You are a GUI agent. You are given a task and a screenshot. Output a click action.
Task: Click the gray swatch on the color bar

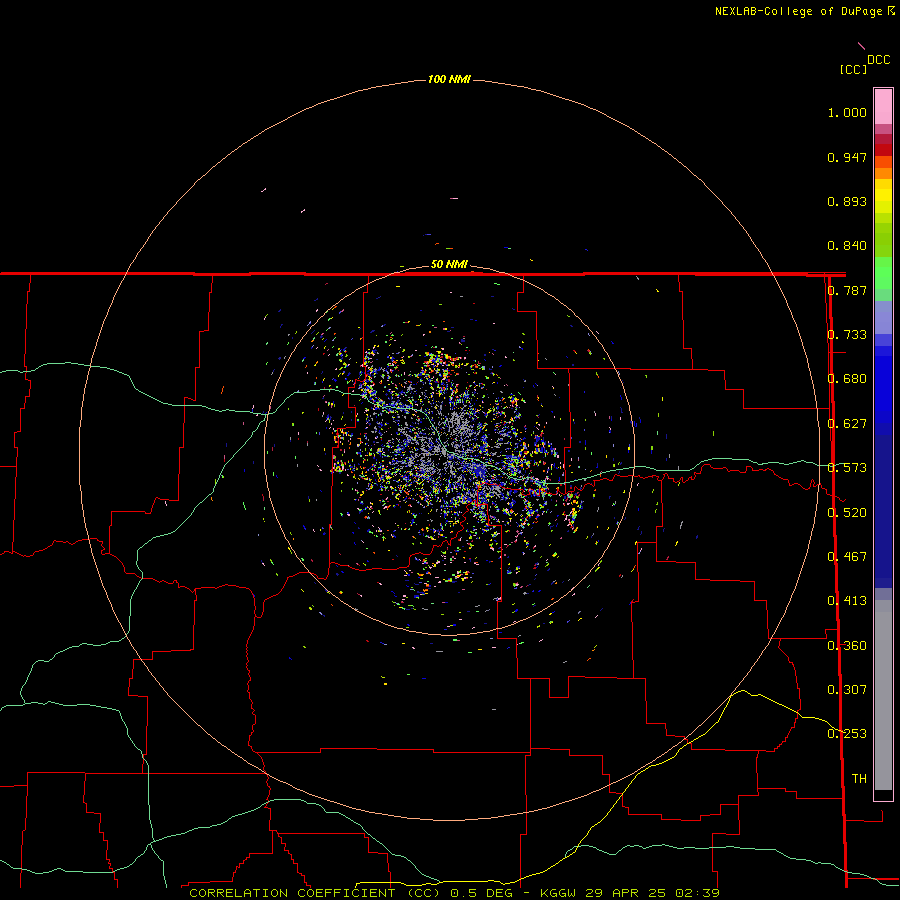pyautogui.click(x=883, y=695)
